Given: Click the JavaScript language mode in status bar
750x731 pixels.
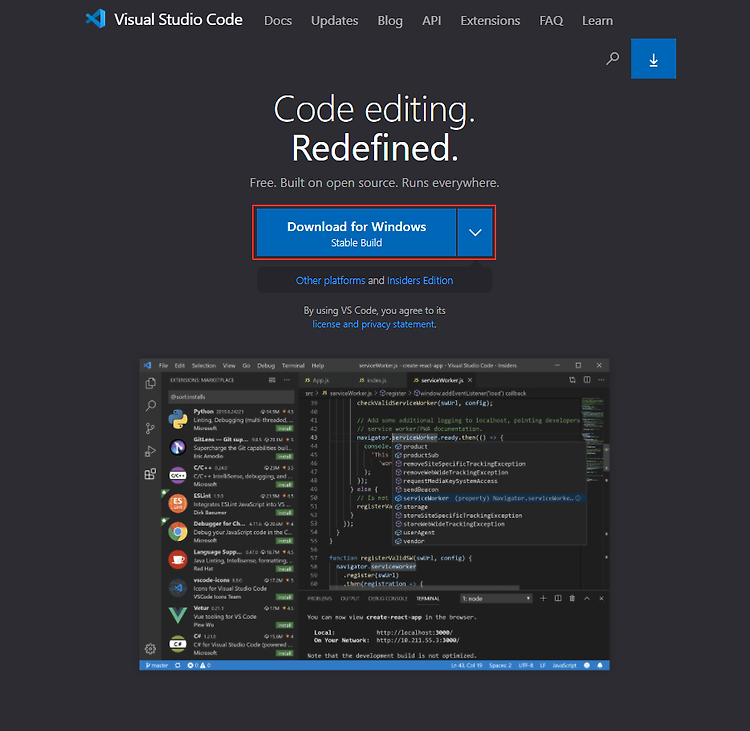Looking at the screenshot, I should (564, 665).
